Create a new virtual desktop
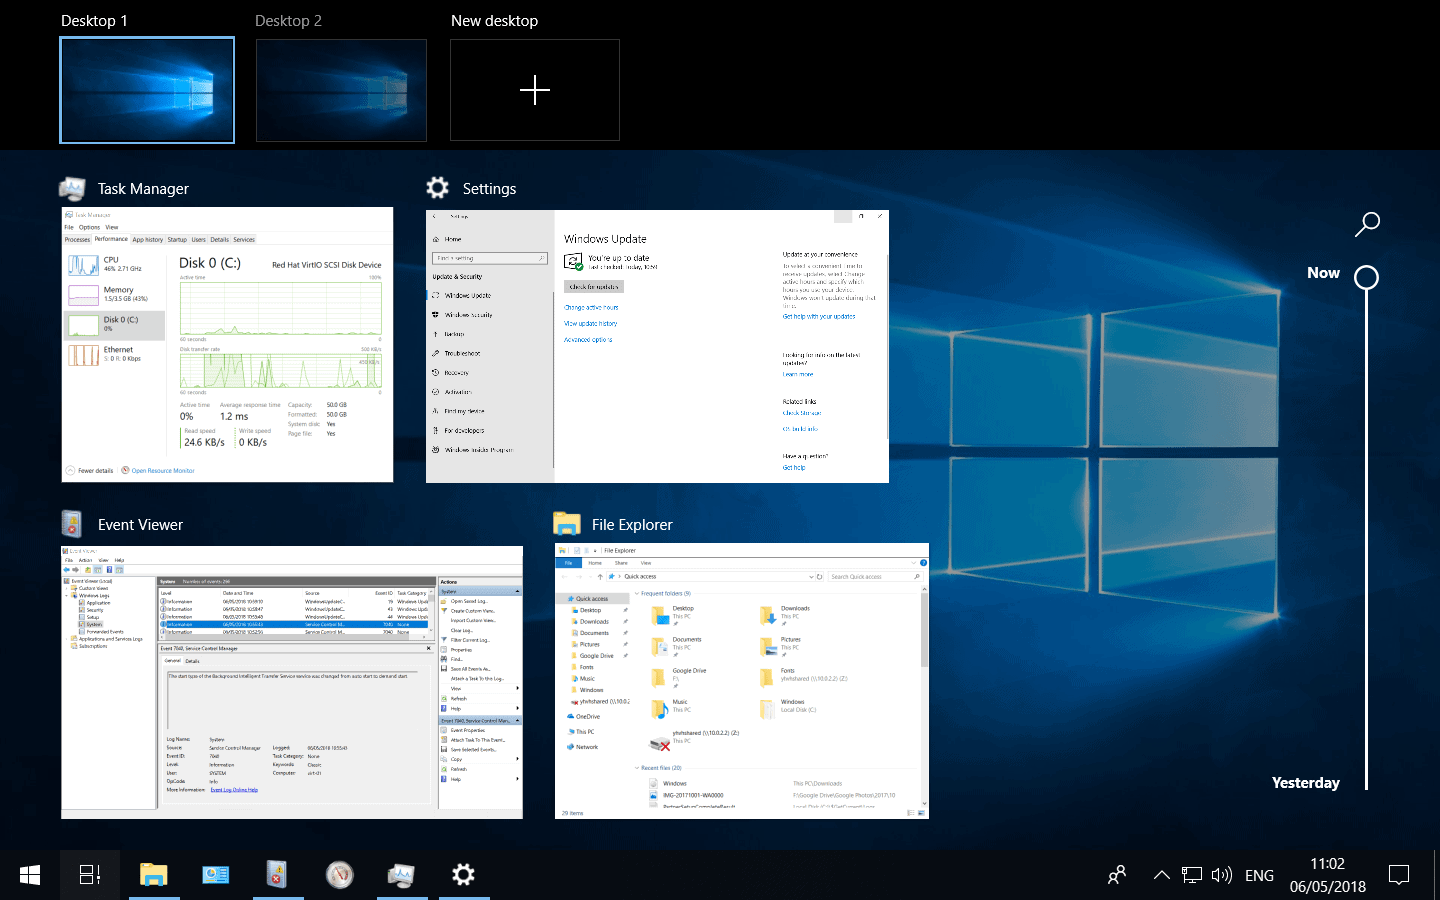1440x900 pixels. [x=535, y=90]
